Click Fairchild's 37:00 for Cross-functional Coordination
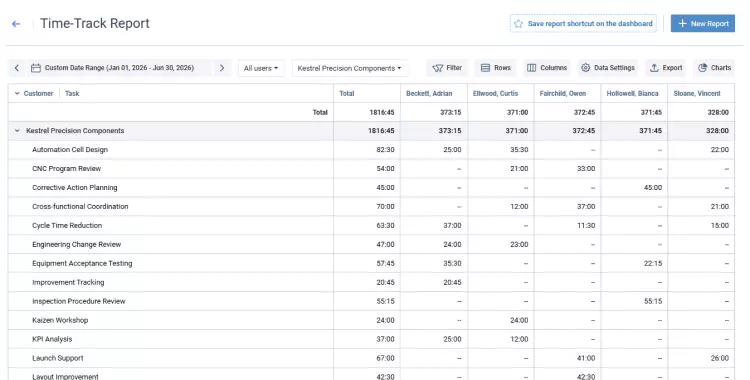This screenshot has width=750, height=380. coord(586,206)
